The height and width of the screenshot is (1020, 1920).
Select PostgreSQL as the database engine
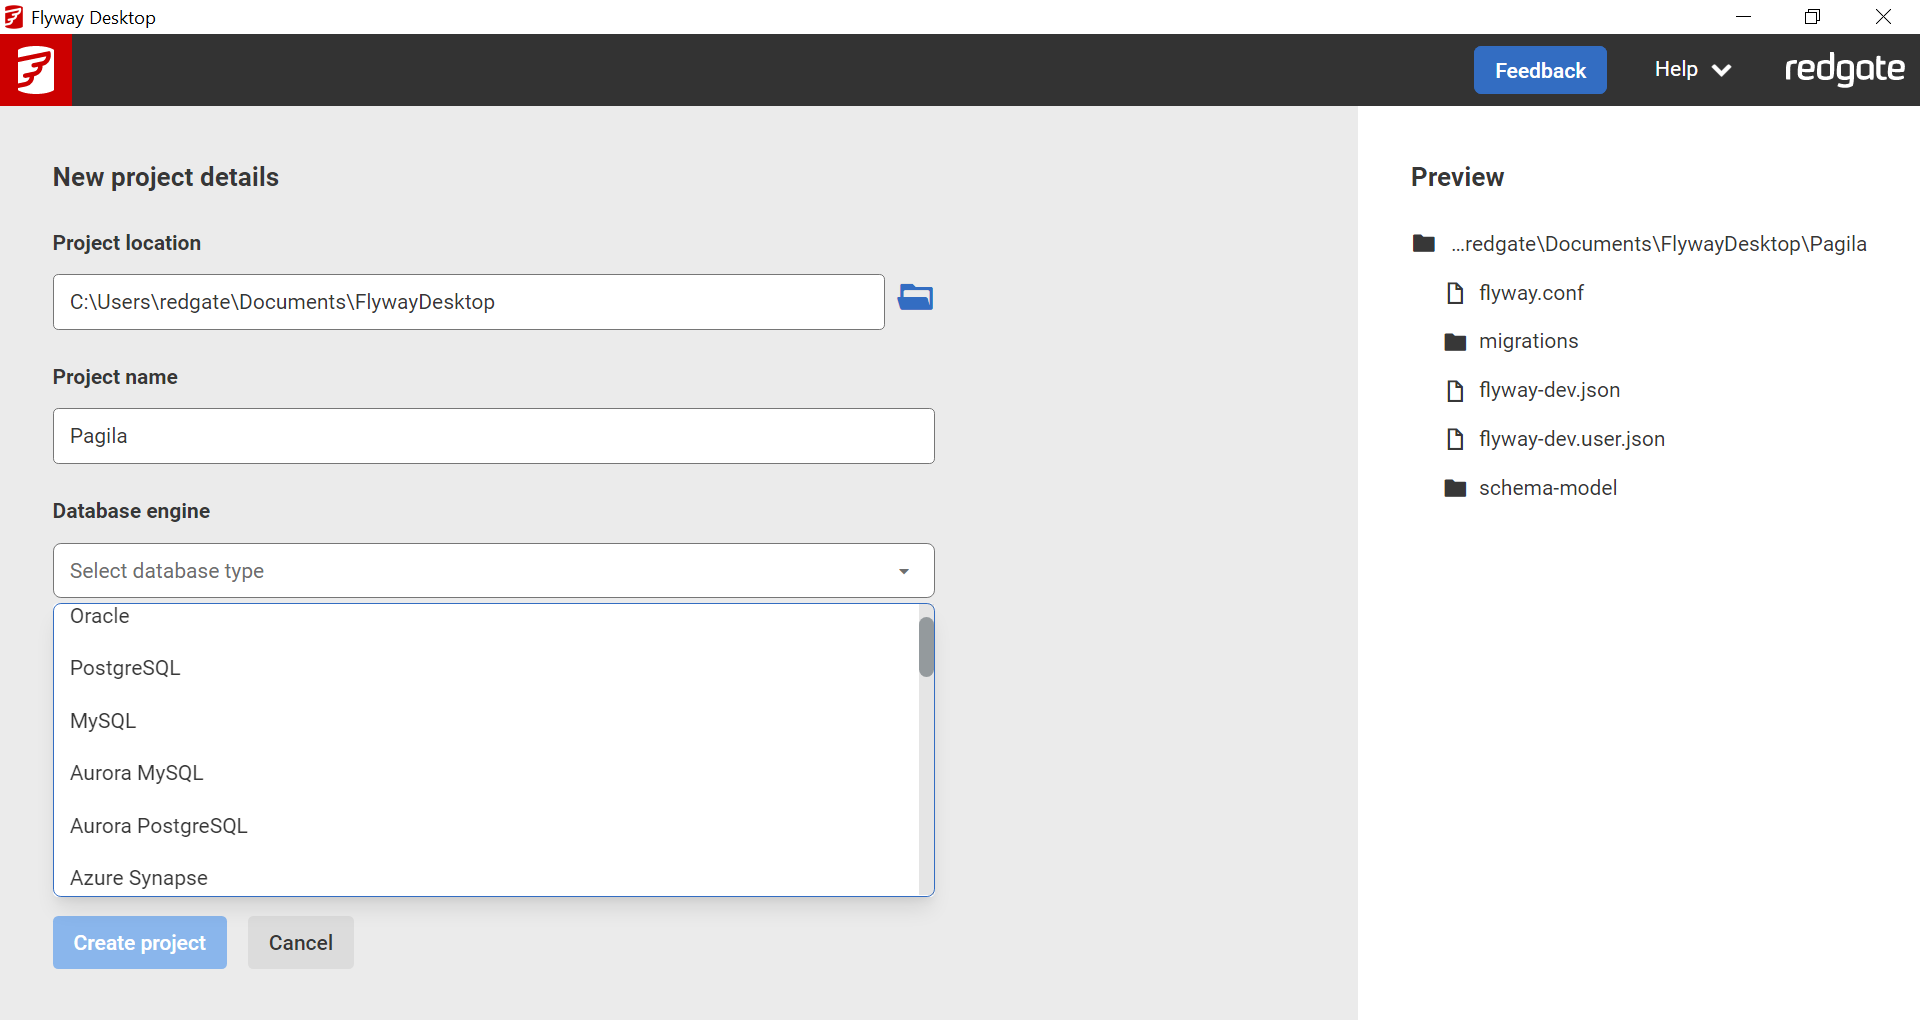[125, 668]
